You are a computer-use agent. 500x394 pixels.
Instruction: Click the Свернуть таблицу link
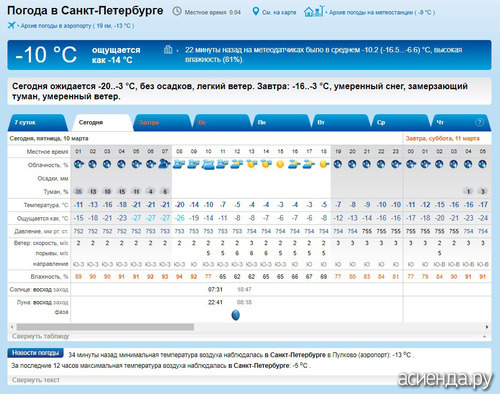(40, 336)
